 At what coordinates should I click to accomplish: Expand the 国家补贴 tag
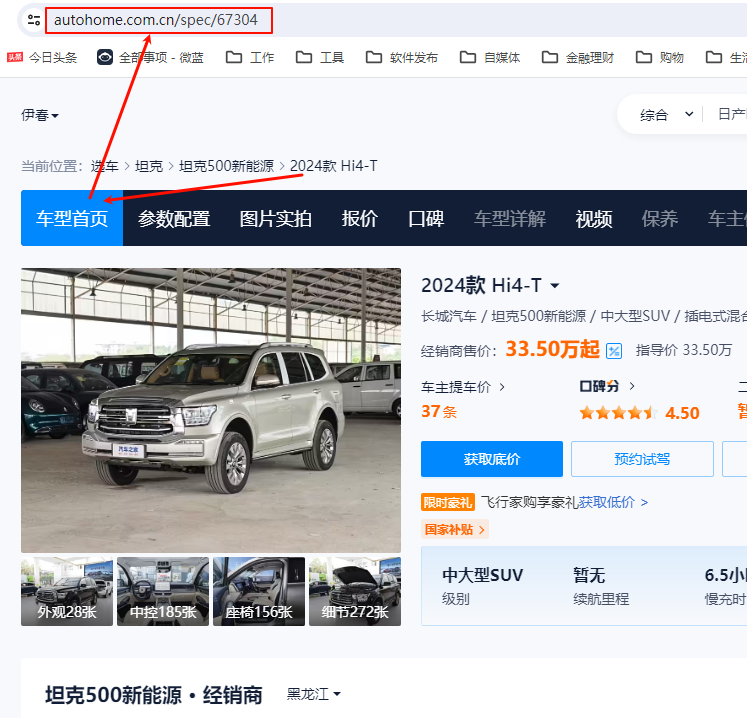454,529
